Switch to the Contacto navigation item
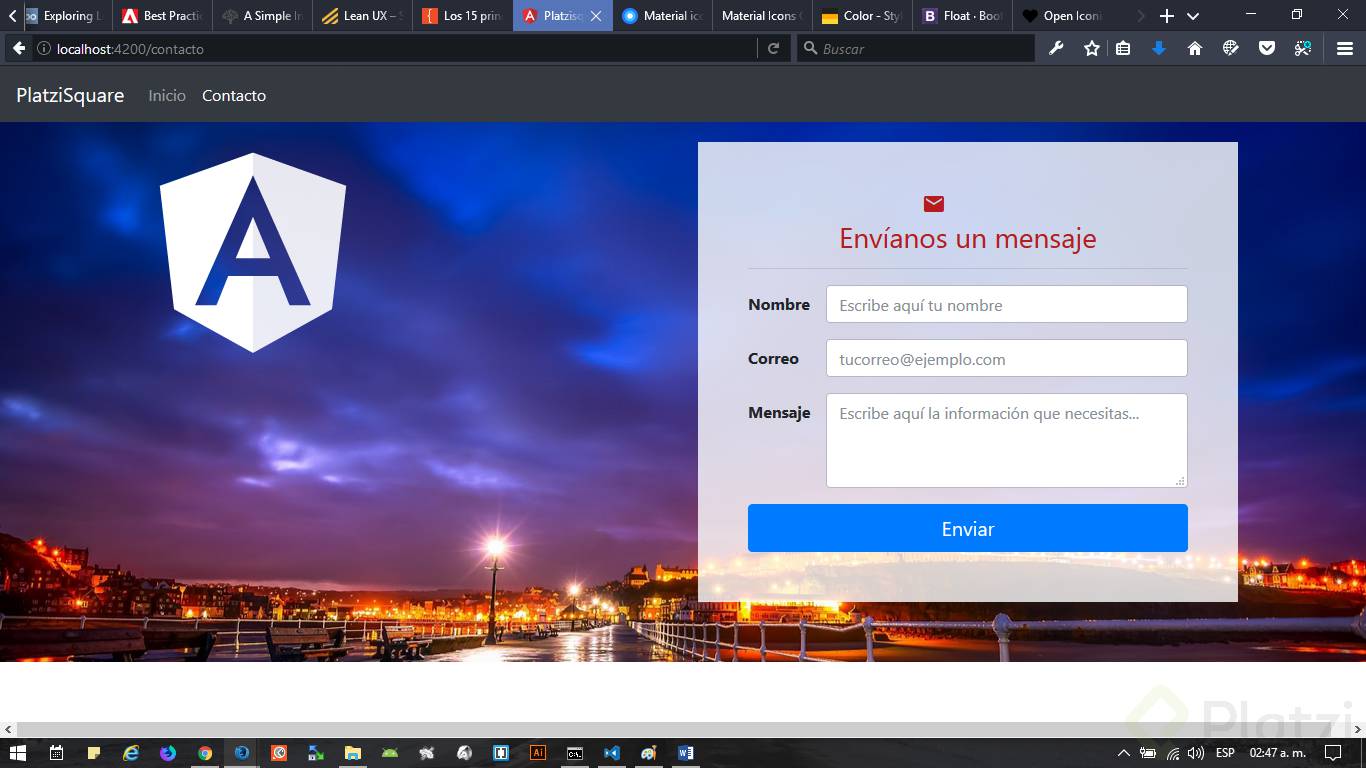This screenshot has width=1366, height=768. point(233,95)
